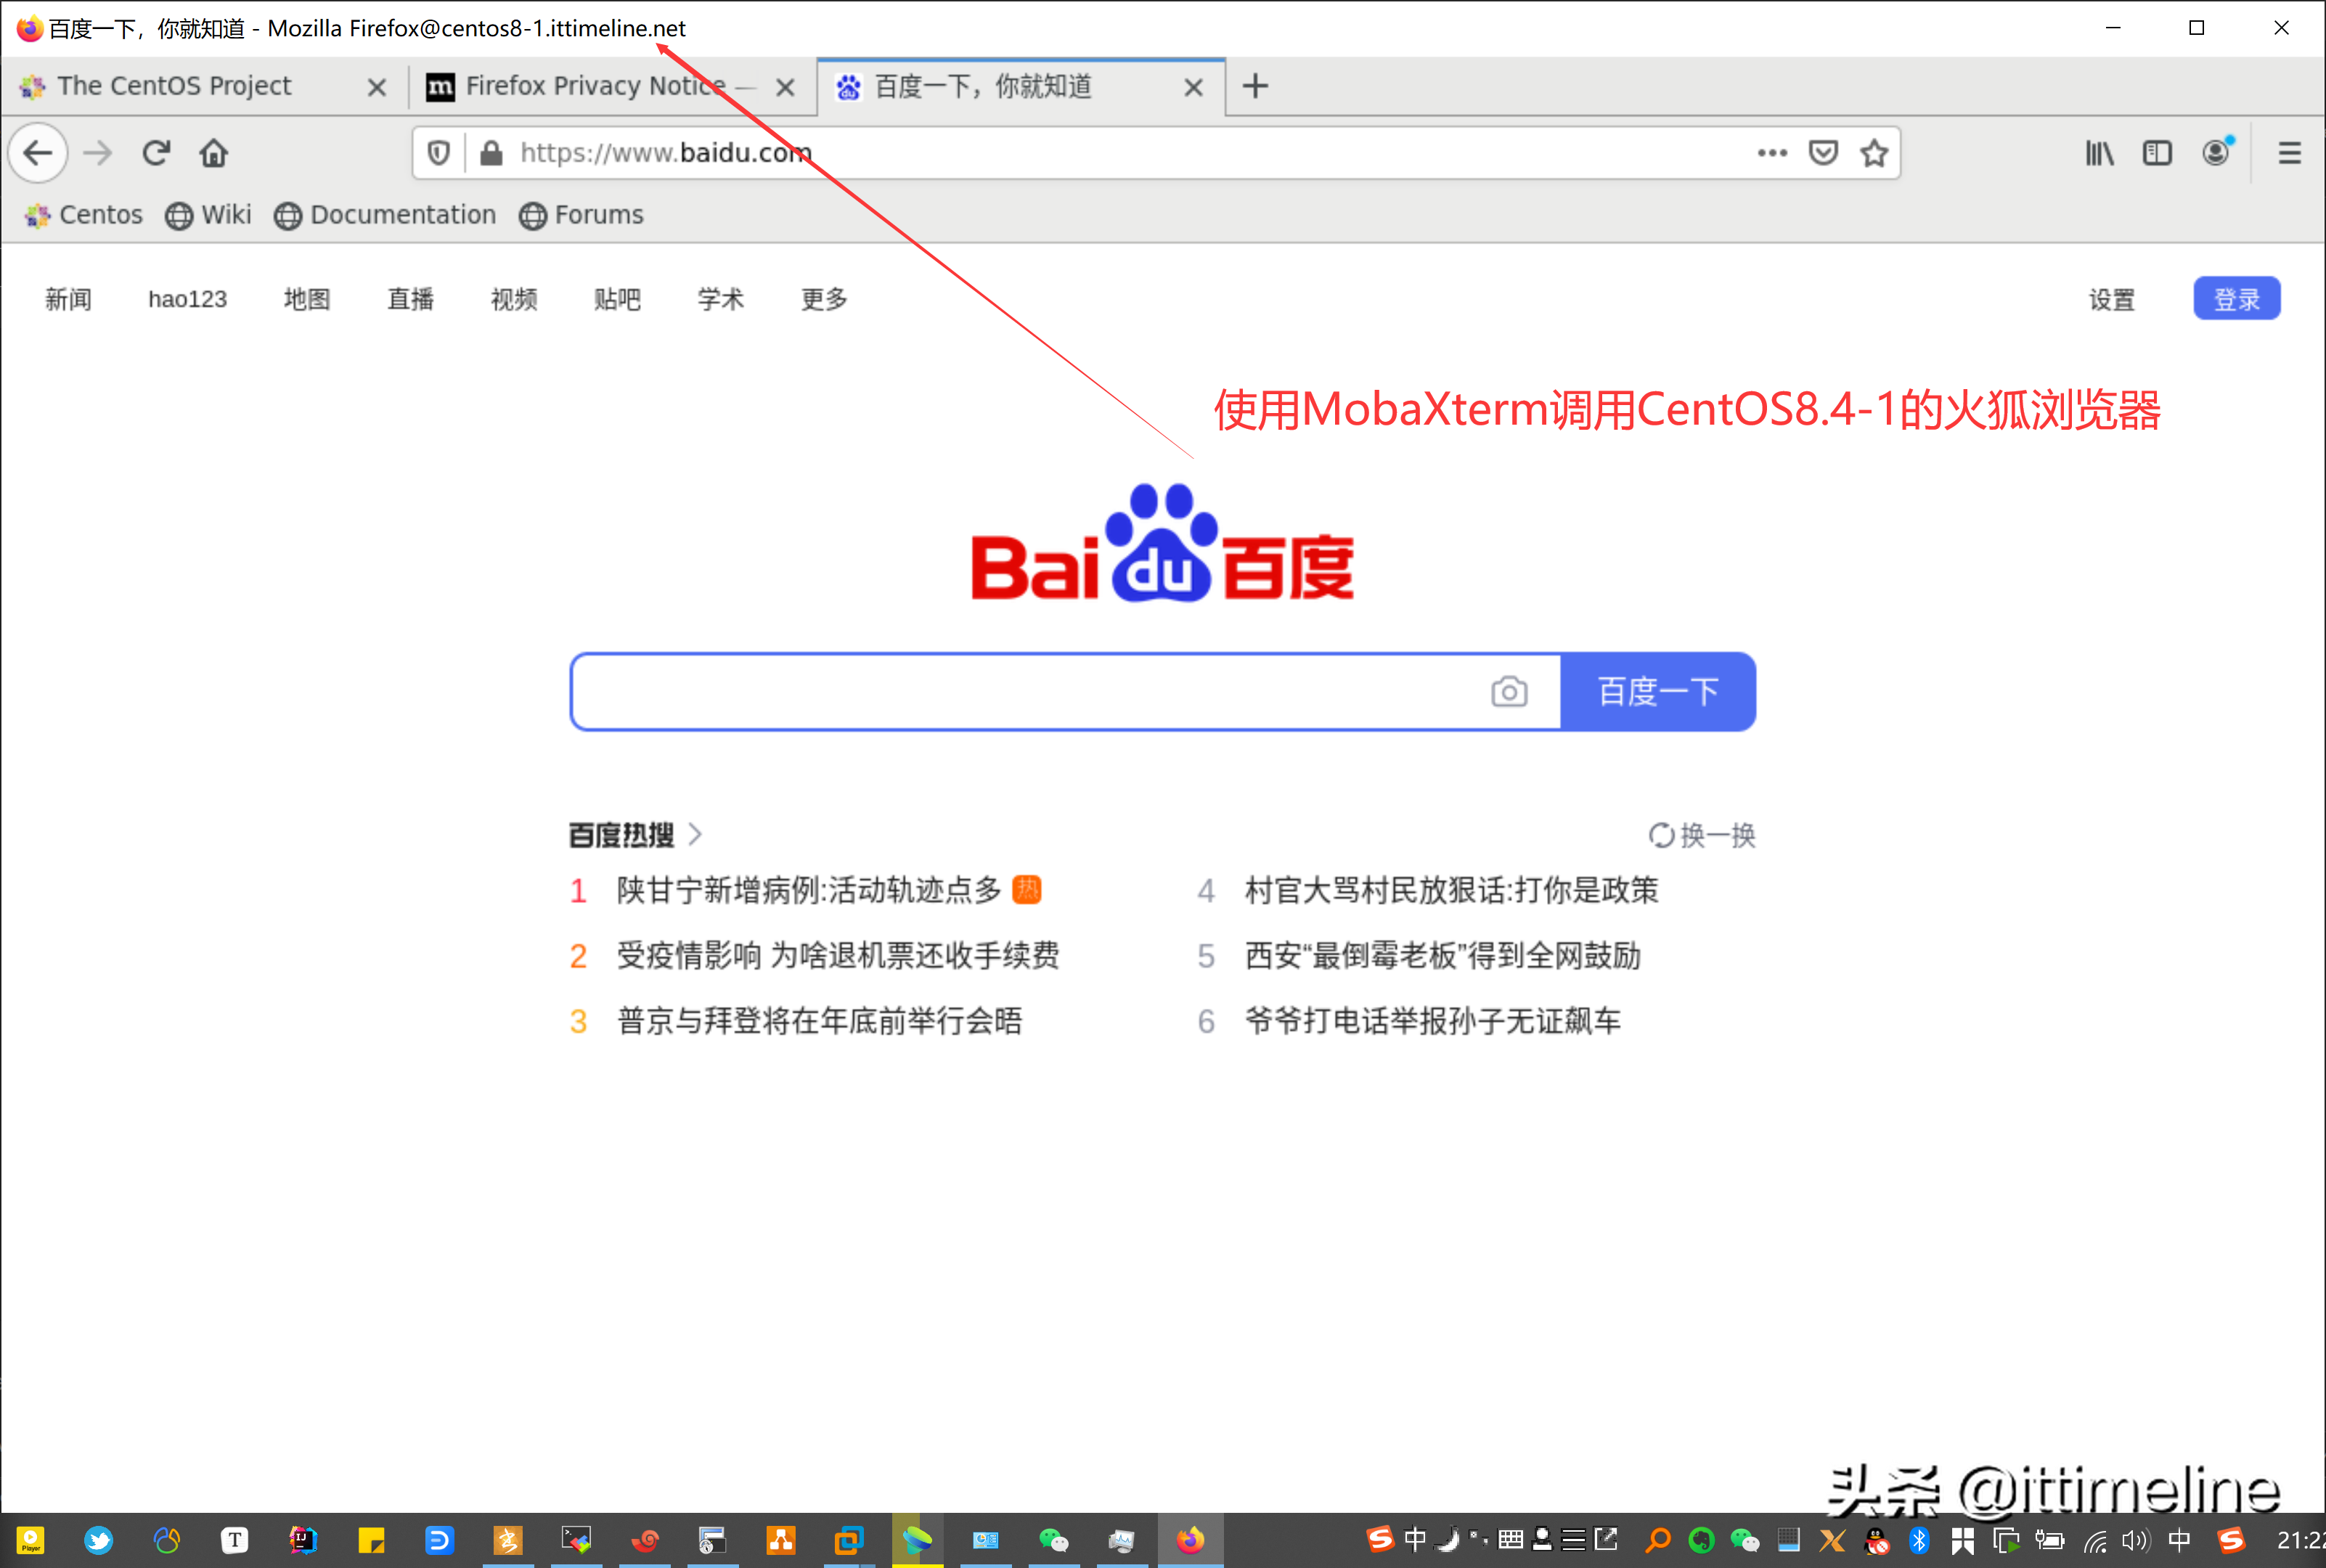Open image search camera icon
Viewport: 2326px width, 1568px height.
point(1509,692)
